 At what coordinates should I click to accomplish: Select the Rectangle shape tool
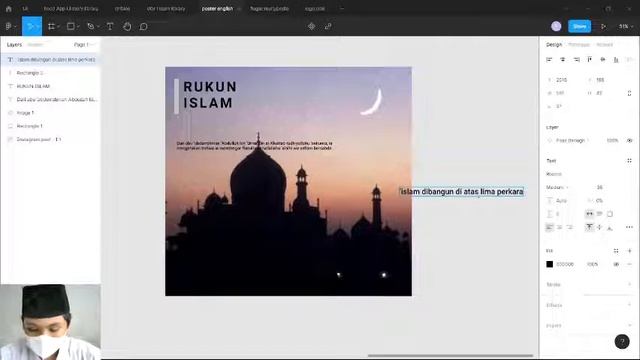coord(71,26)
